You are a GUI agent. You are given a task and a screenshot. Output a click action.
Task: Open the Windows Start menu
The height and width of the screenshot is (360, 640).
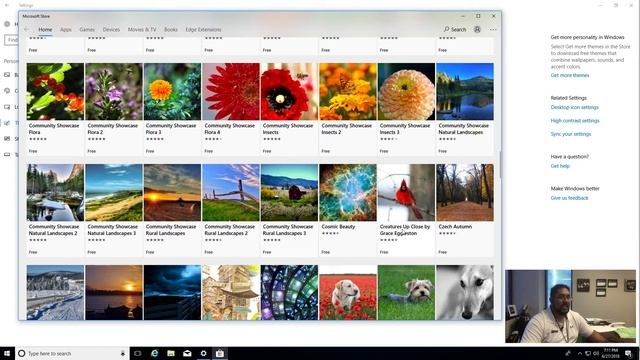click(7, 353)
